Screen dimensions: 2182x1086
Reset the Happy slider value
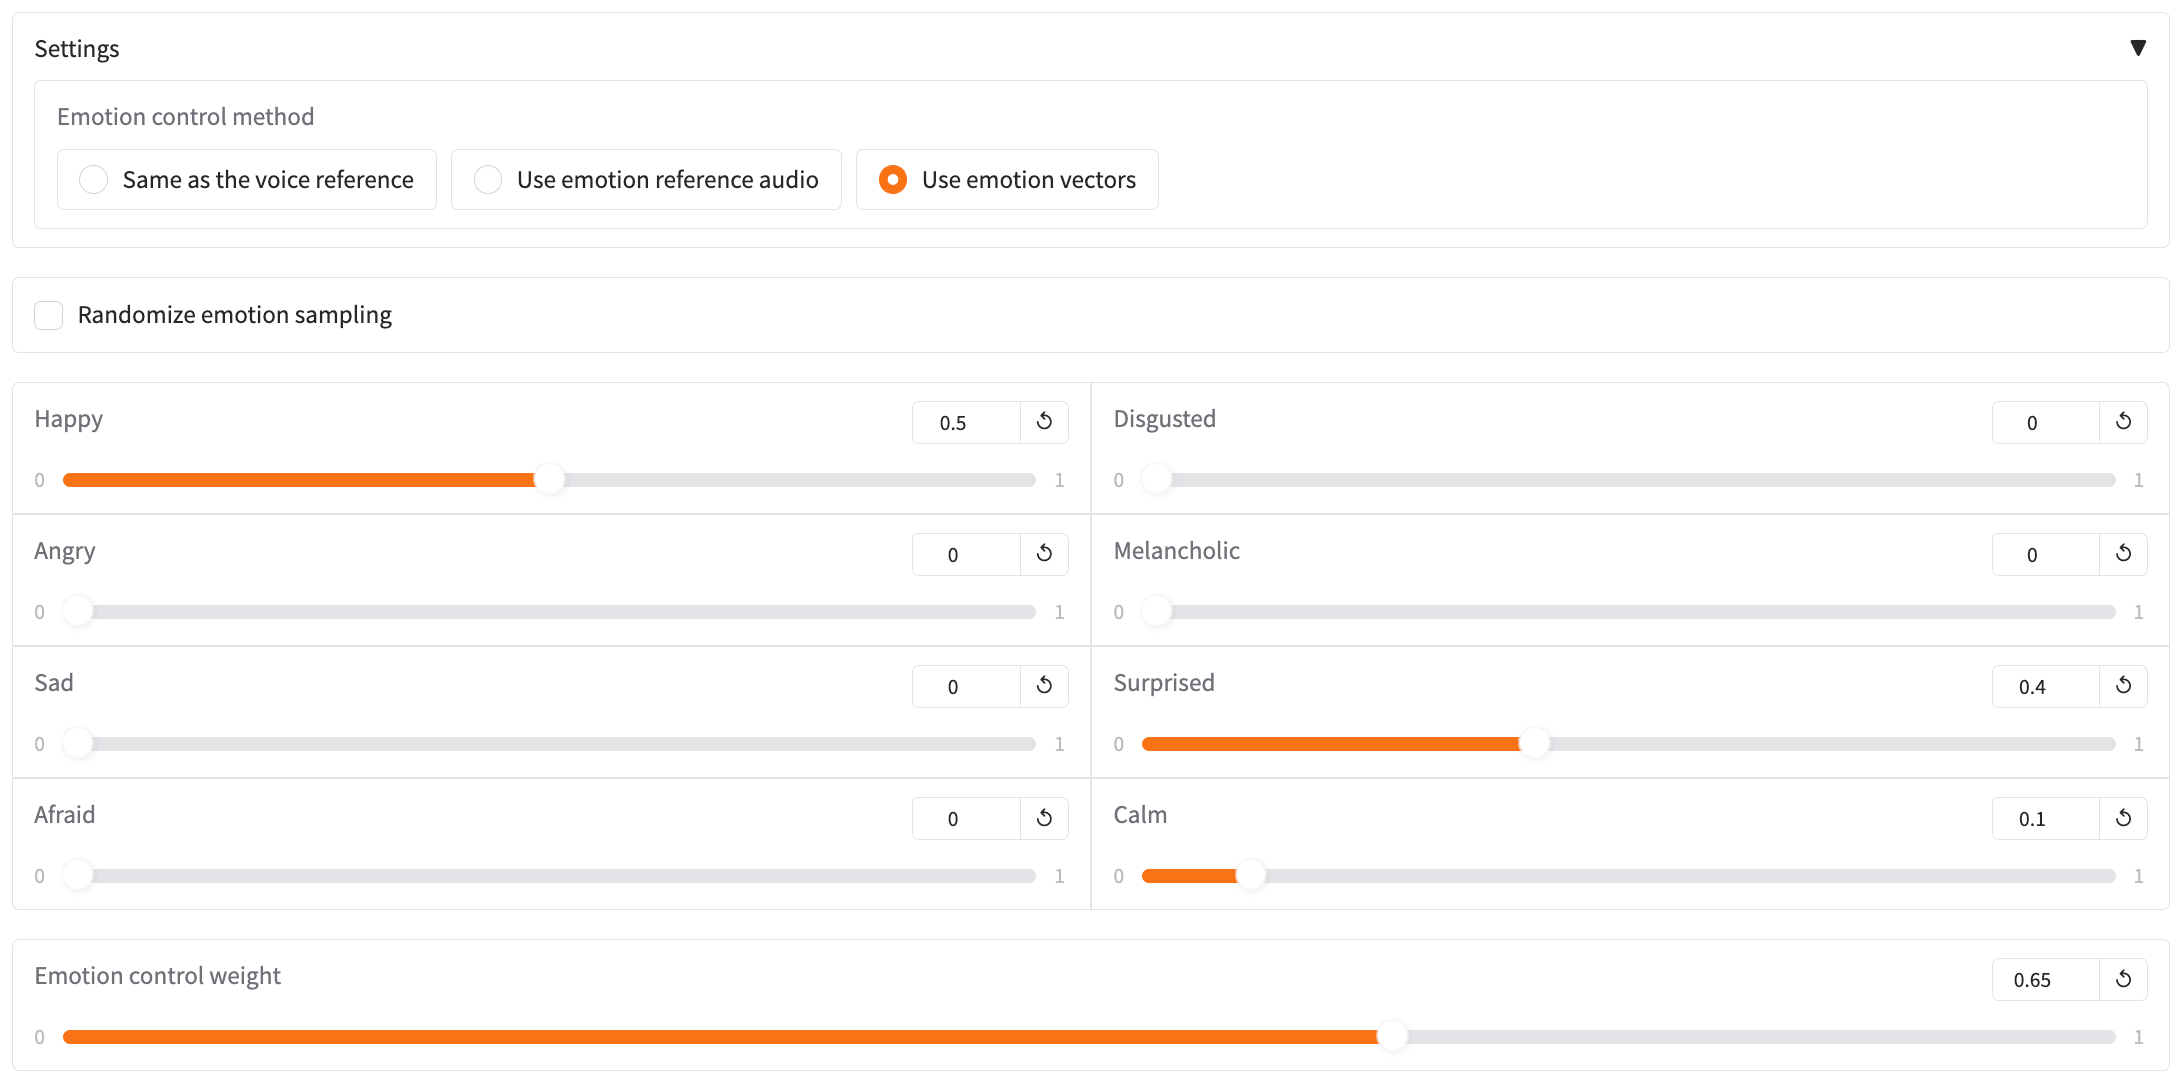pos(1044,422)
